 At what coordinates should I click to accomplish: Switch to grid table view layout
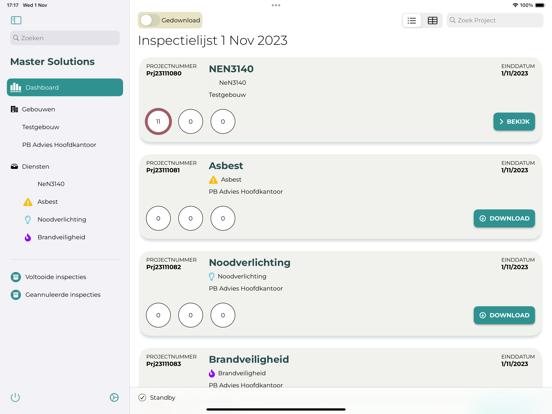[x=432, y=20]
